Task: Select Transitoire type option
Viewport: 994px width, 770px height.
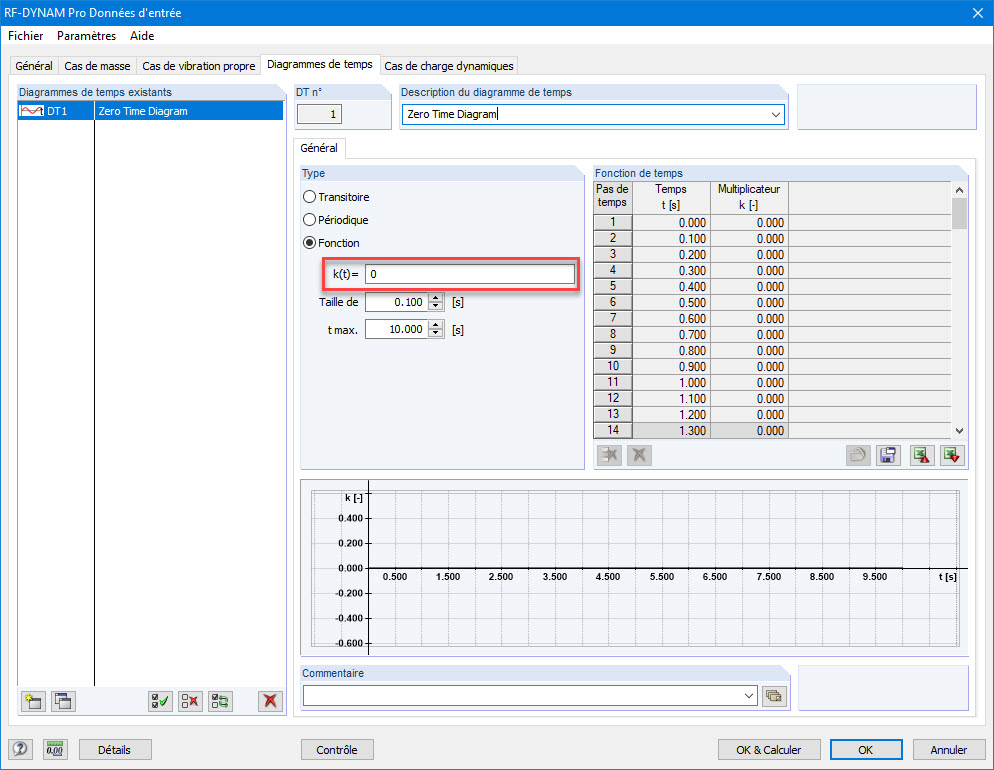Action: pos(309,197)
